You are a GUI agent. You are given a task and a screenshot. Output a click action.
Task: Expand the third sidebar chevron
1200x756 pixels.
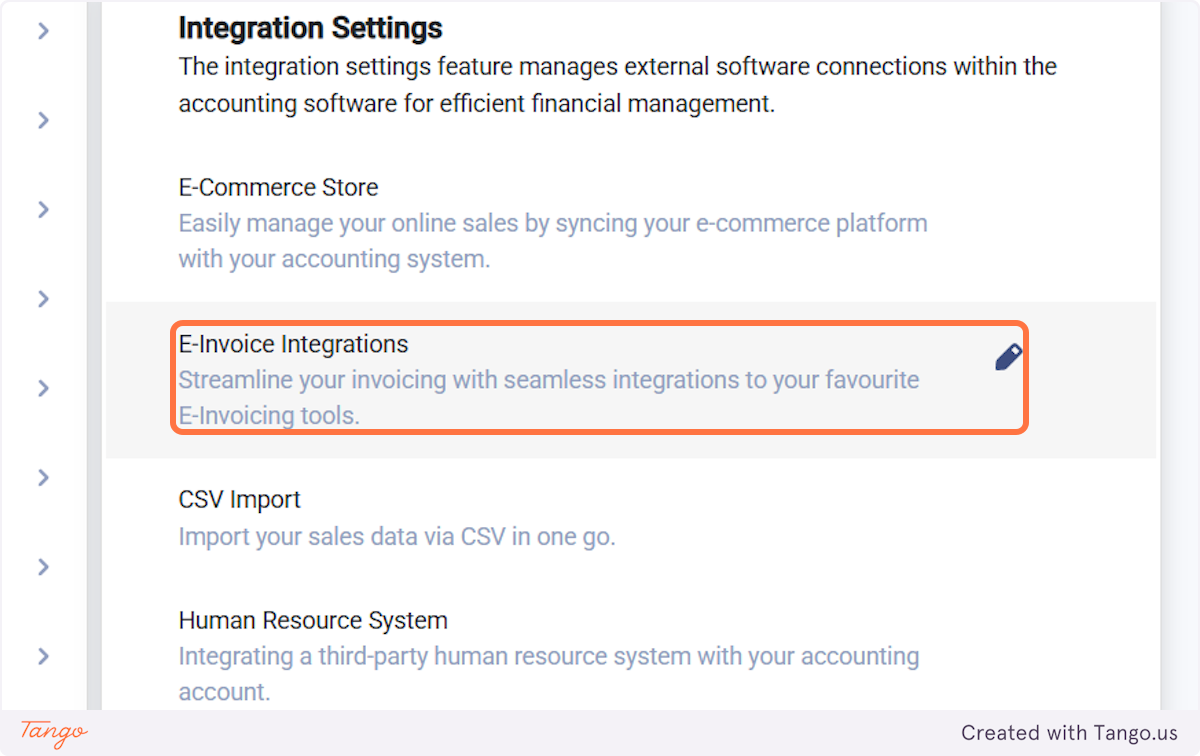[x=42, y=209]
